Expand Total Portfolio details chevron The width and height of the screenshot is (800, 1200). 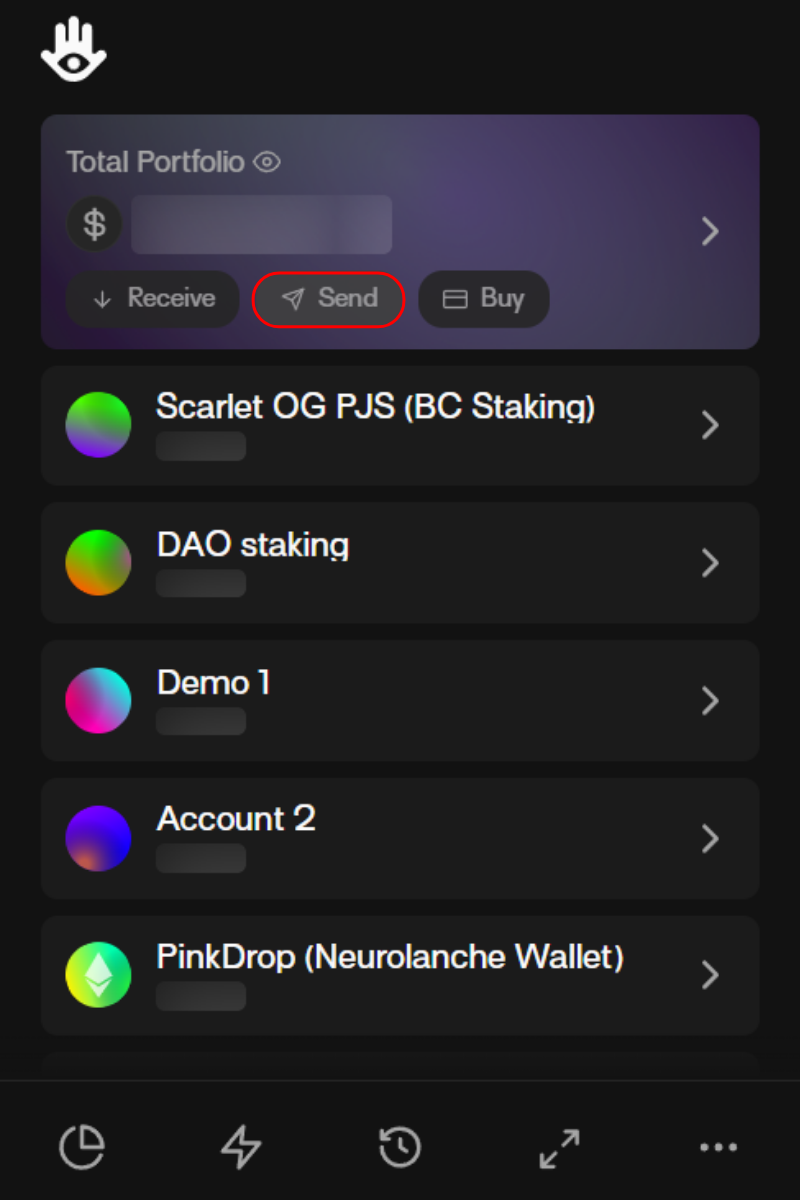[x=710, y=232]
